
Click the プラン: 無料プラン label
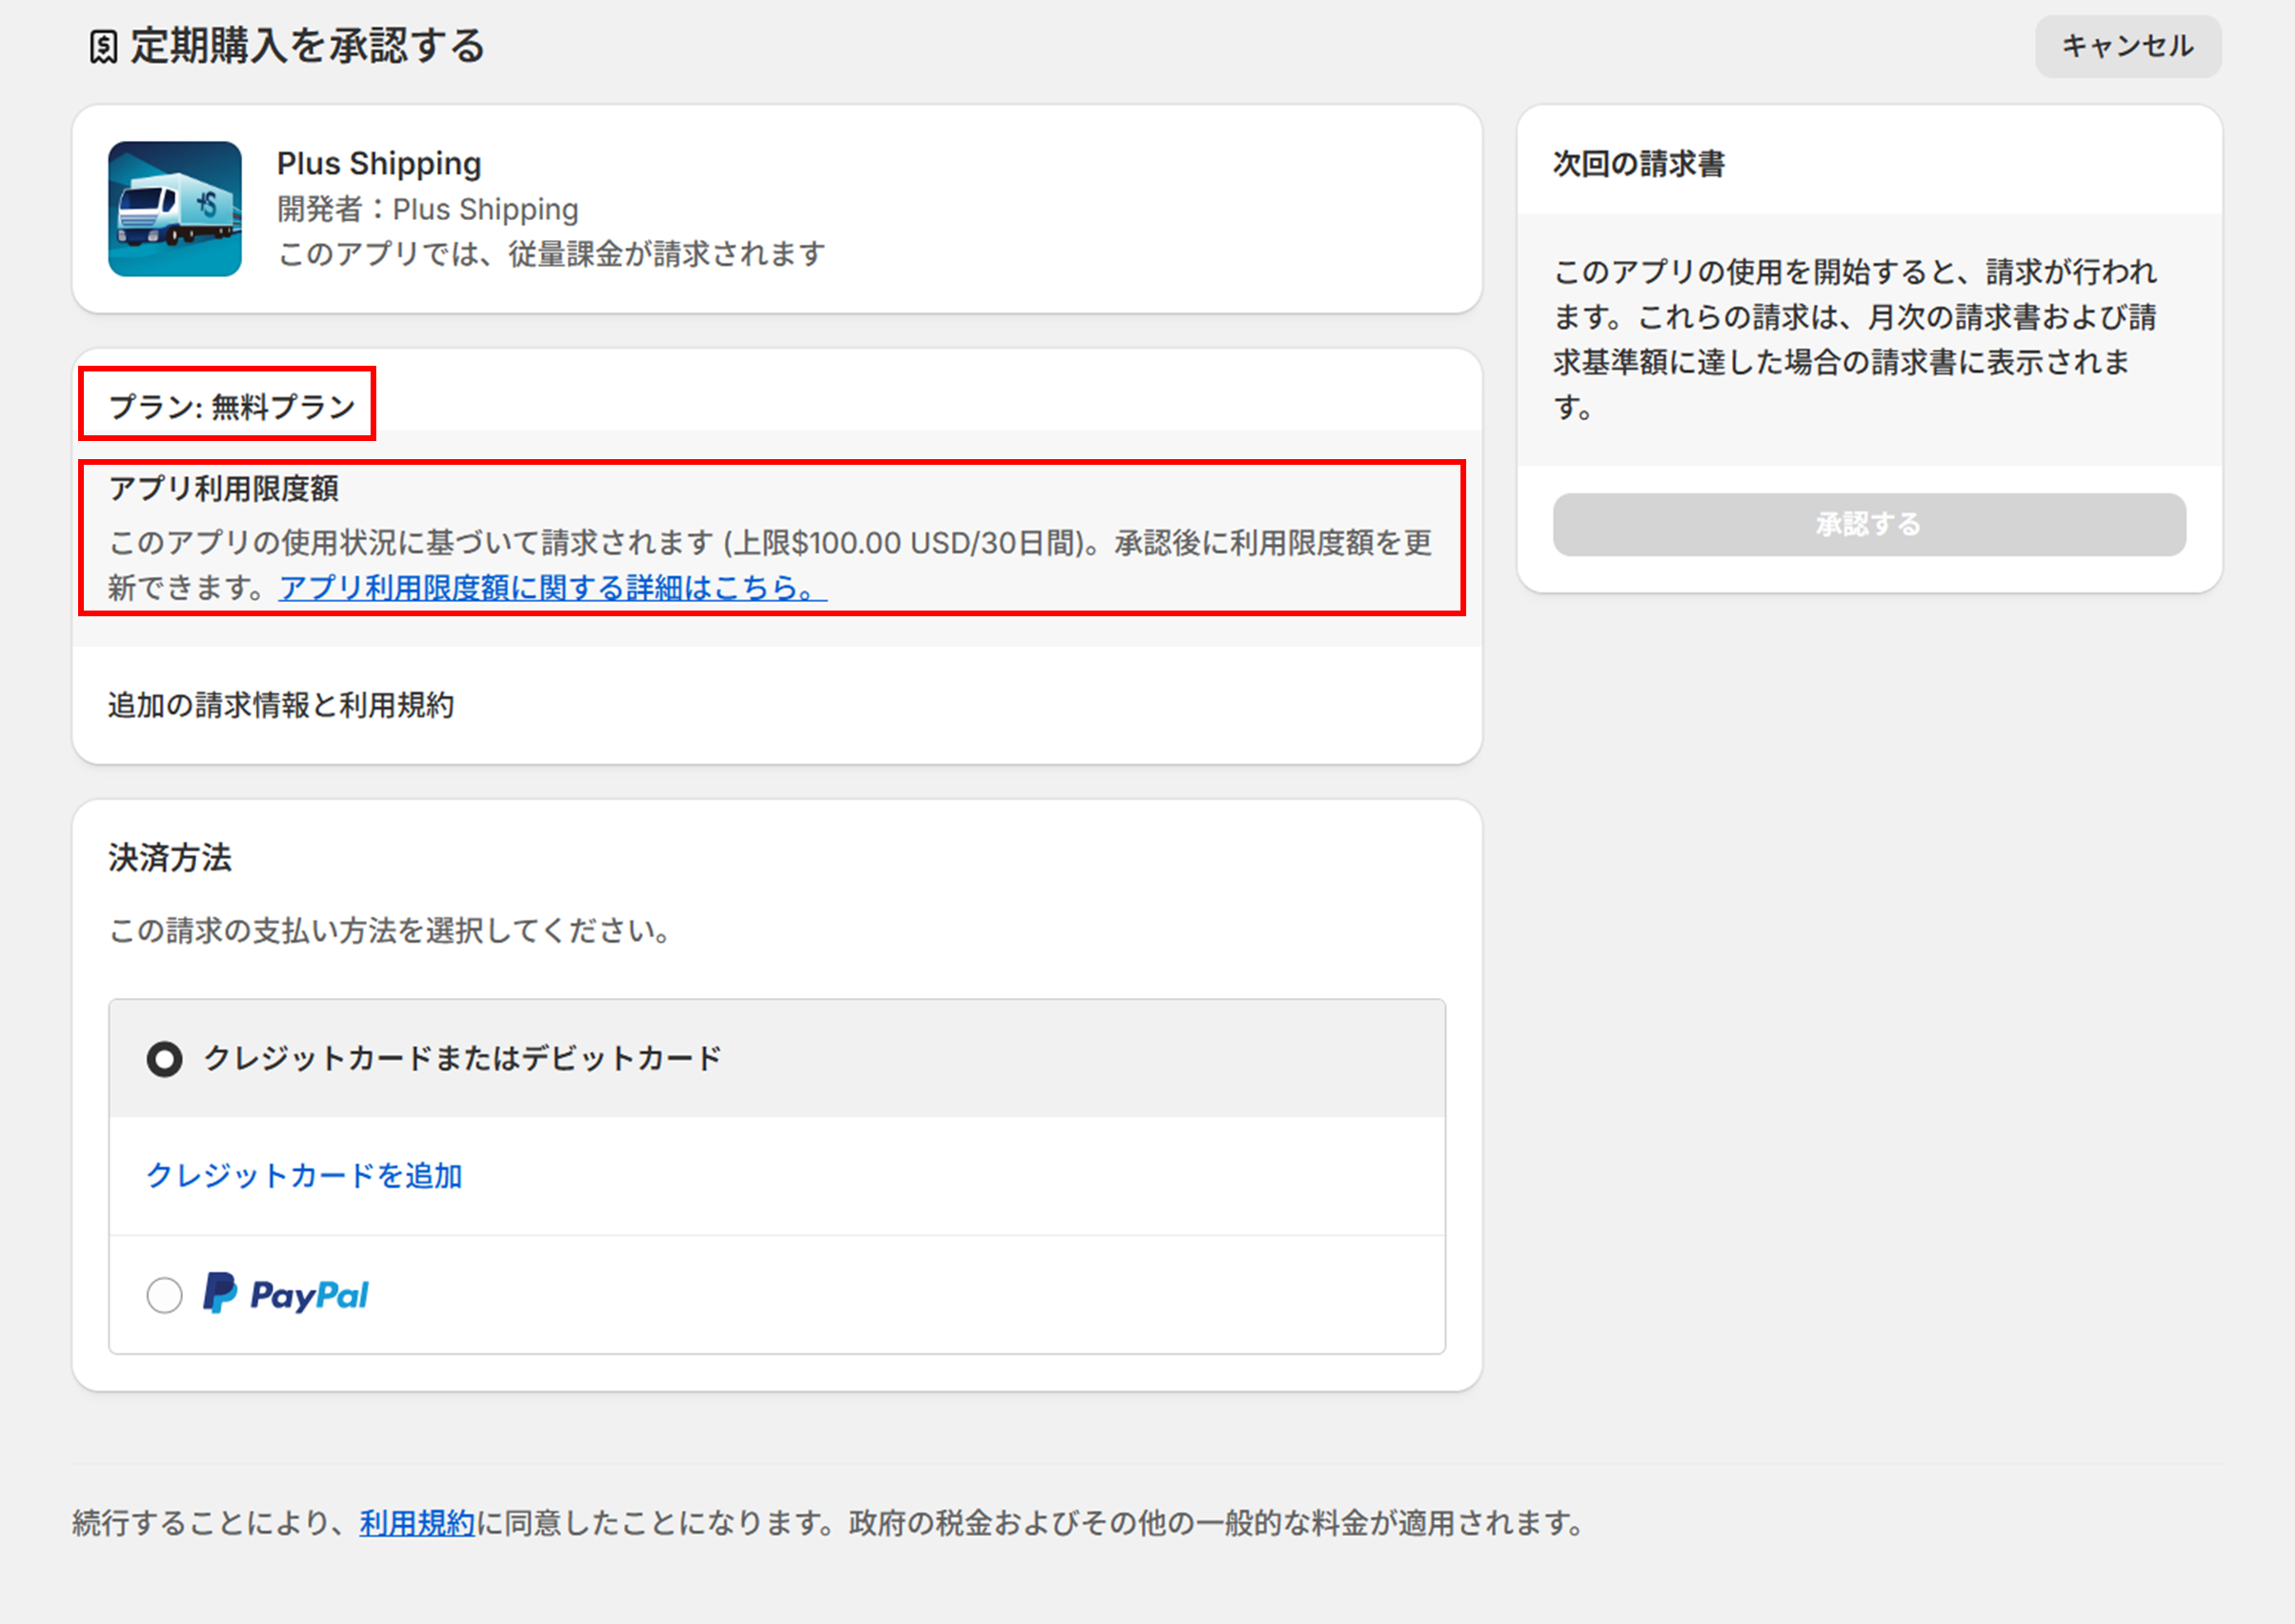[232, 407]
